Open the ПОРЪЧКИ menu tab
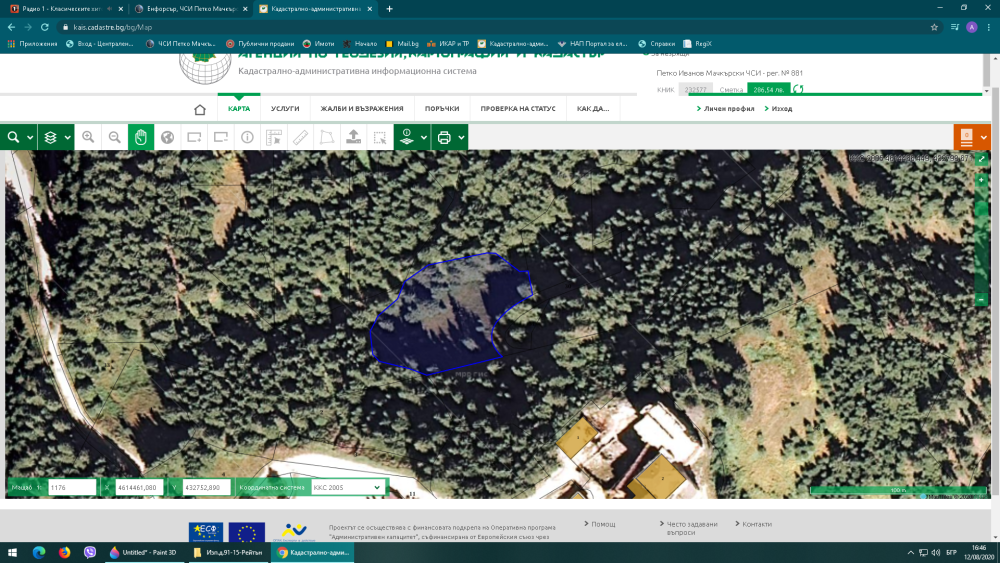 (x=441, y=108)
